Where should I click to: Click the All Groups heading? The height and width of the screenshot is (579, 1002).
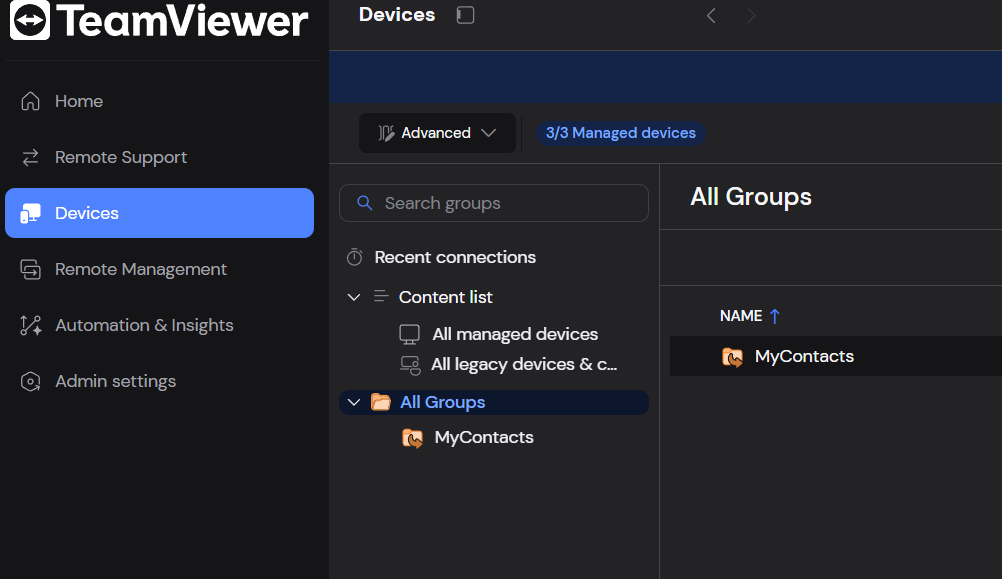(751, 197)
